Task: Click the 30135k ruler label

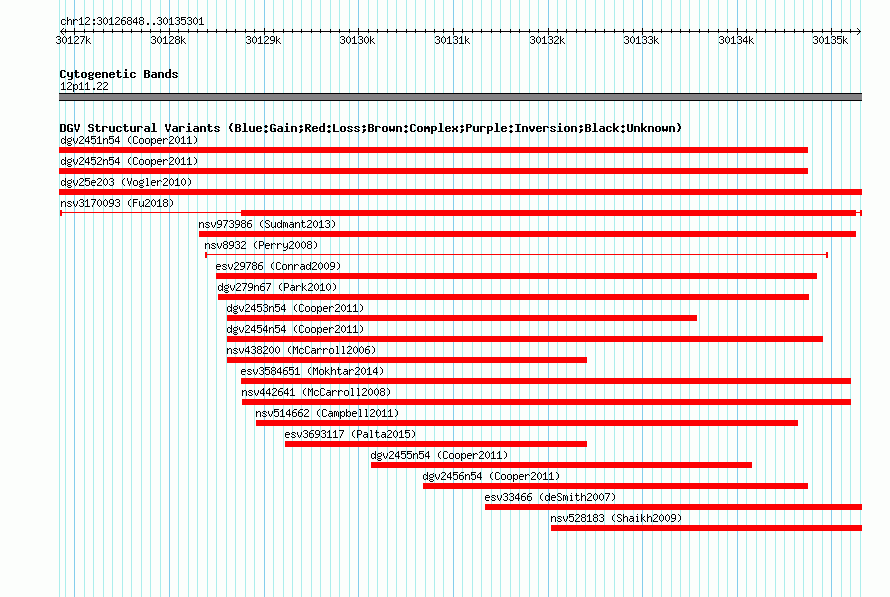Action: point(830,40)
